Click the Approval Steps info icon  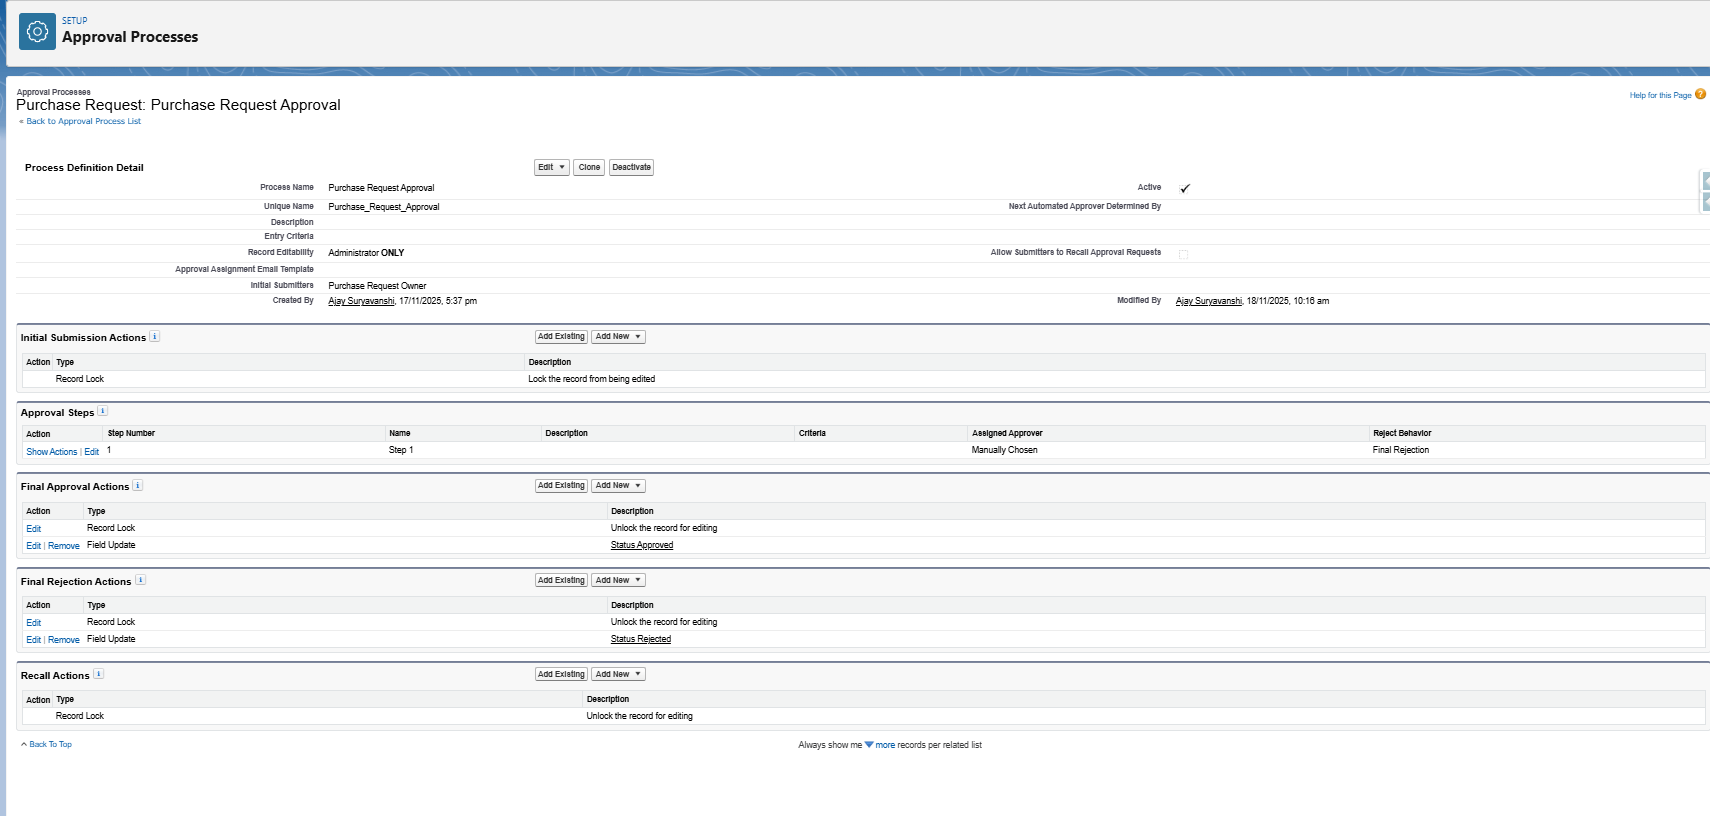[103, 411]
